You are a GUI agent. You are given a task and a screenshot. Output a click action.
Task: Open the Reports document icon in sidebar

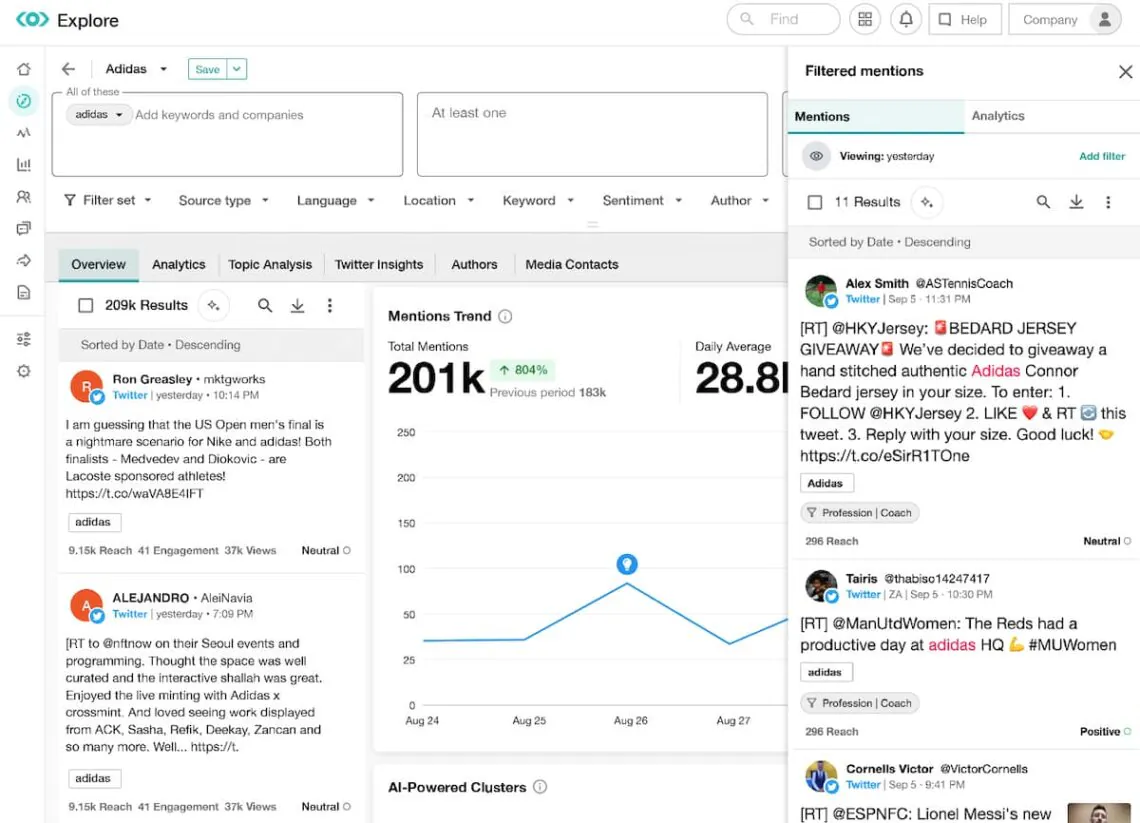pyautogui.click(x=24, y=292)
